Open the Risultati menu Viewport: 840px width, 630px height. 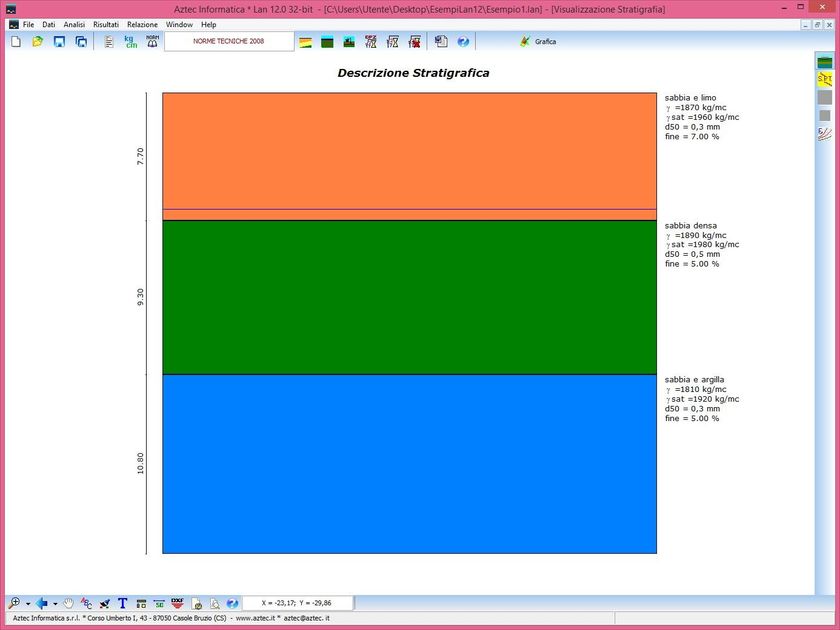coord(106,25)
